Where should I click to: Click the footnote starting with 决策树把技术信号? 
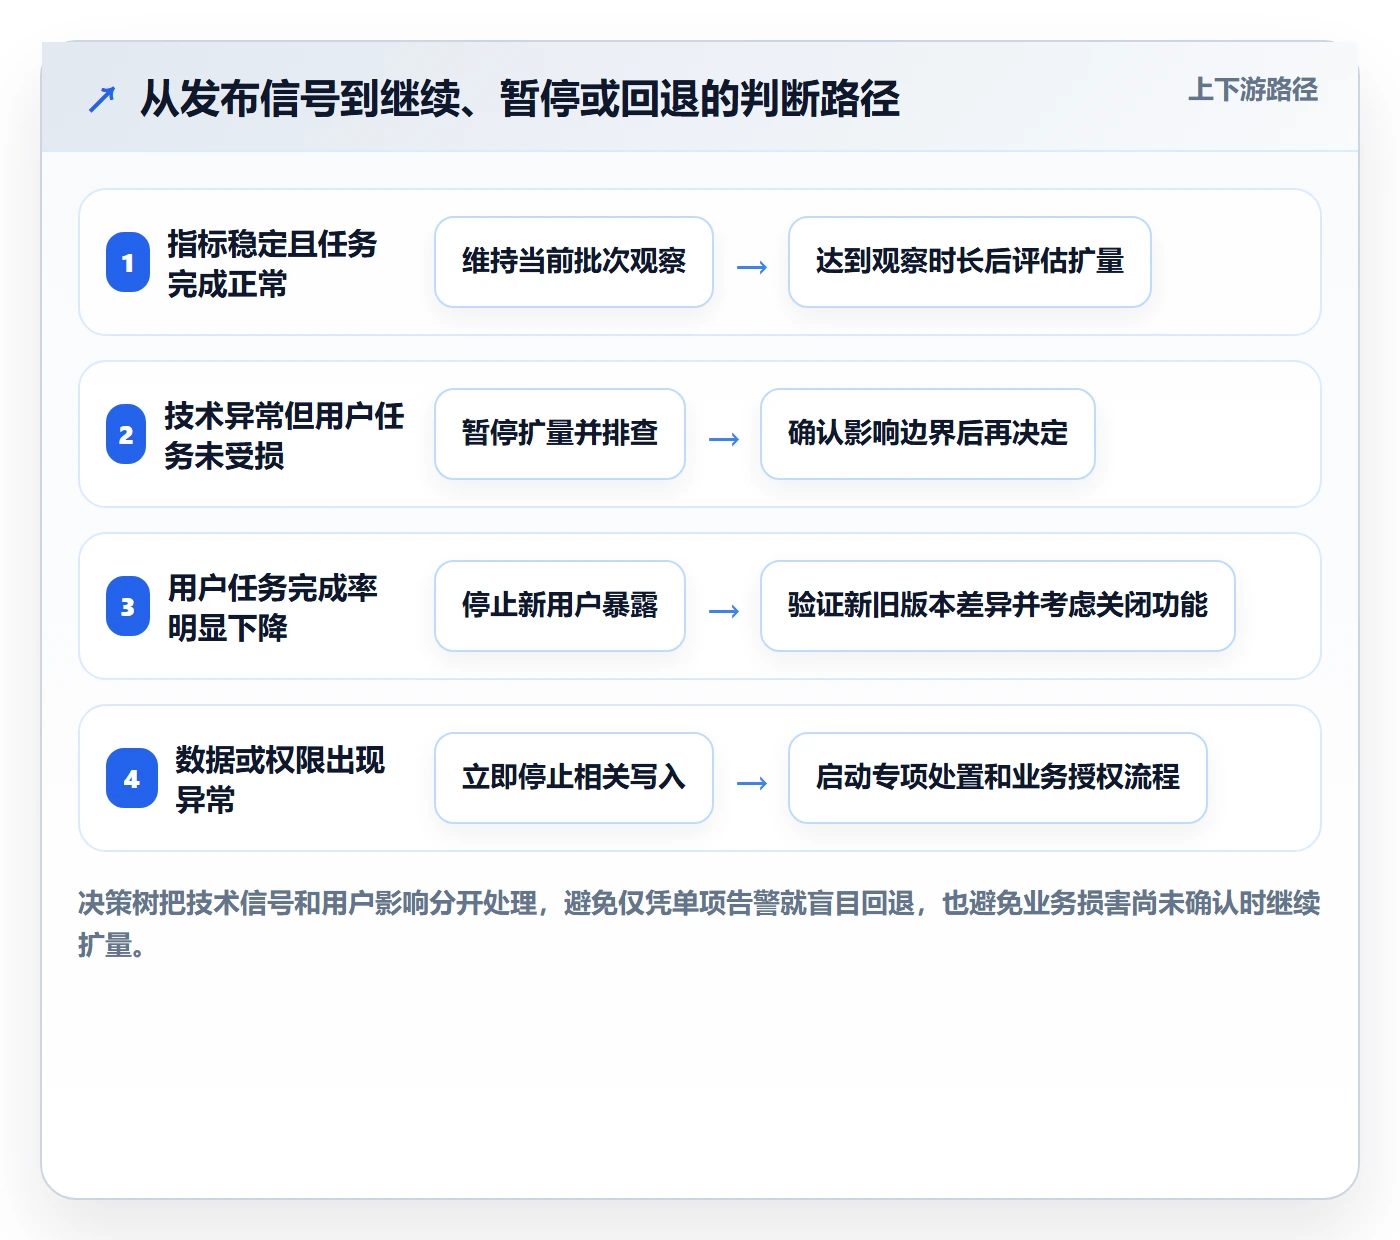click(699, 924)
